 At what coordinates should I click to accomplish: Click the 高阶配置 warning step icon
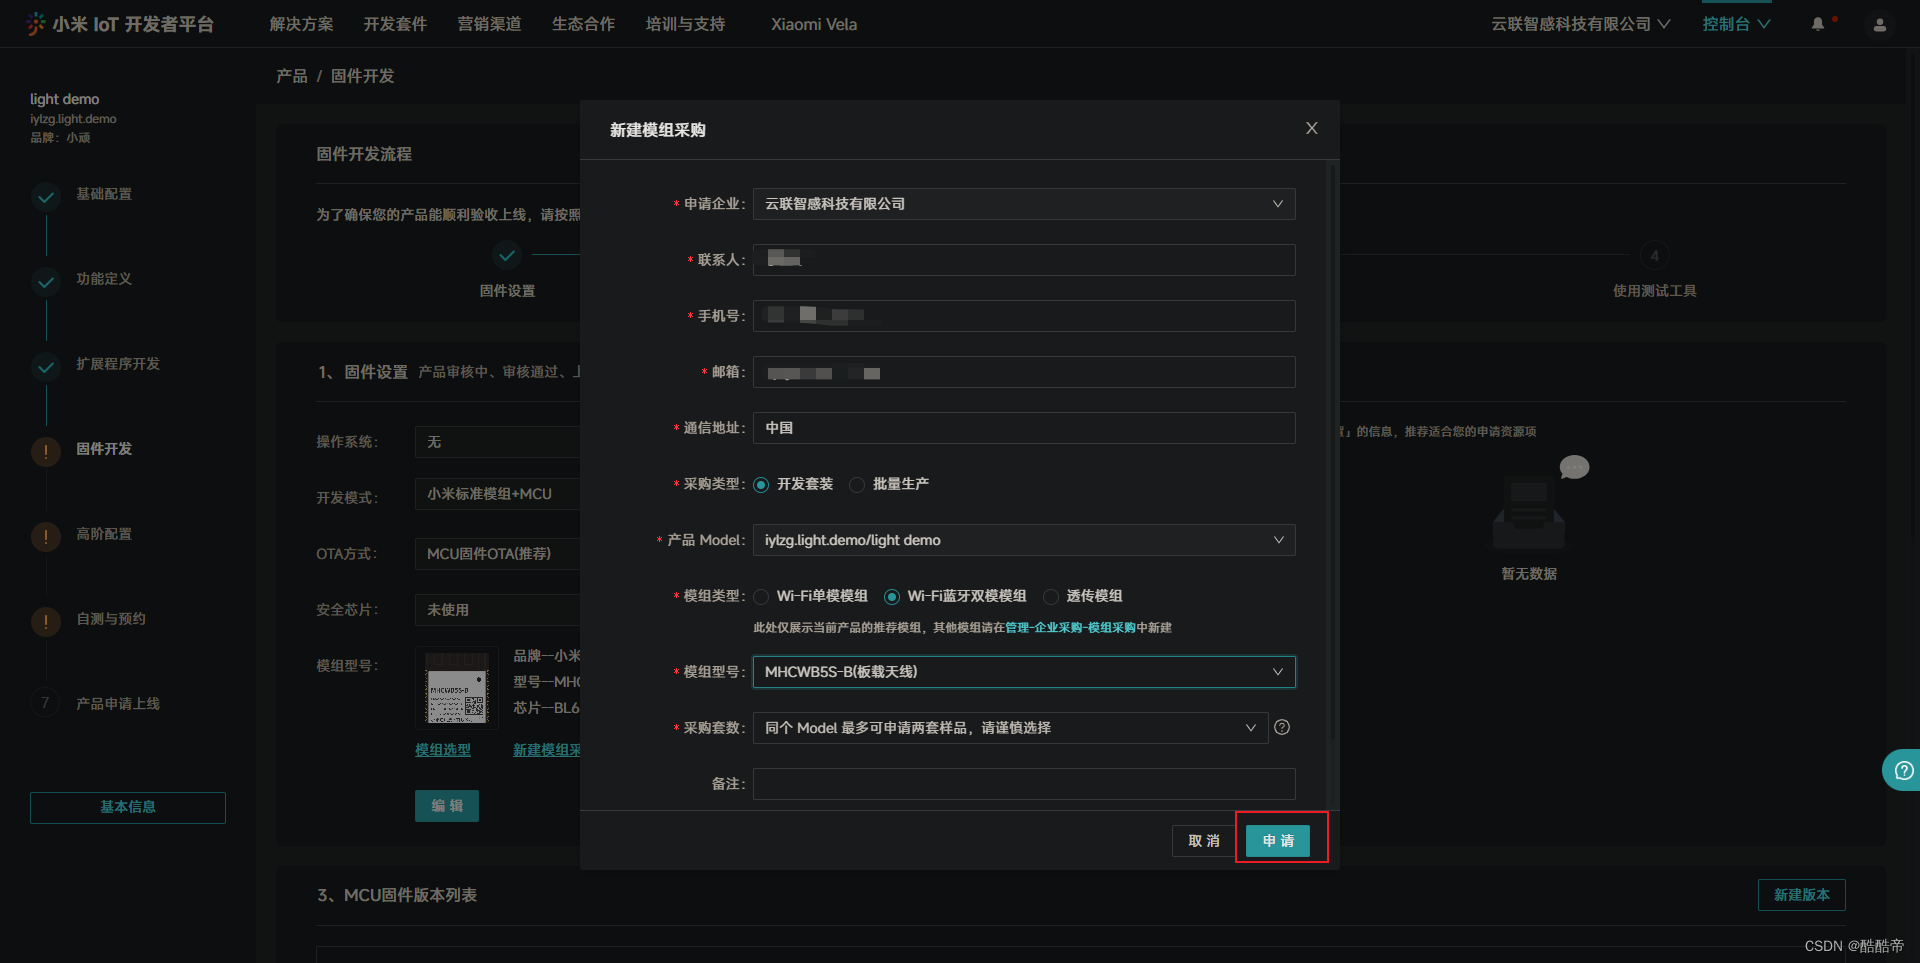coord(46,537)
